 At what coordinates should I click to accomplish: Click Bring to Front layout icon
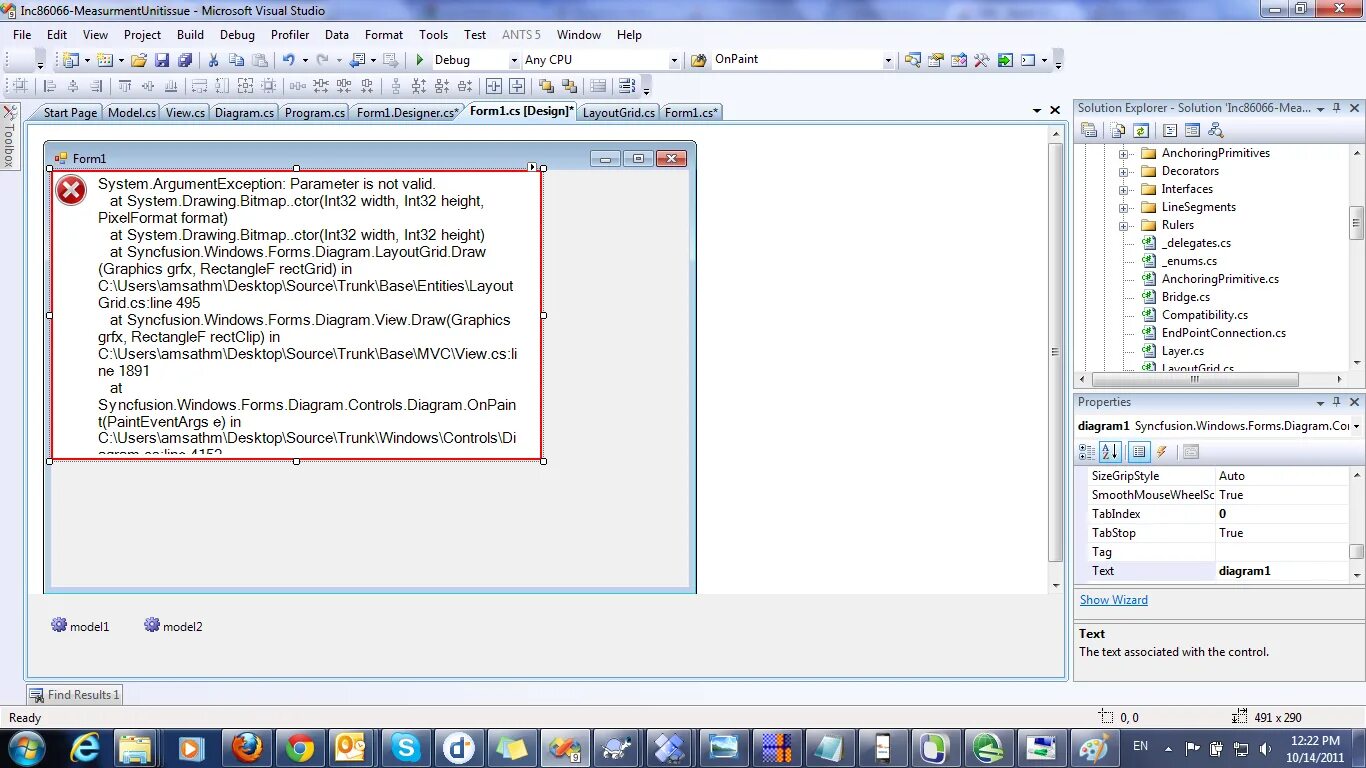(x=546, y=86)
